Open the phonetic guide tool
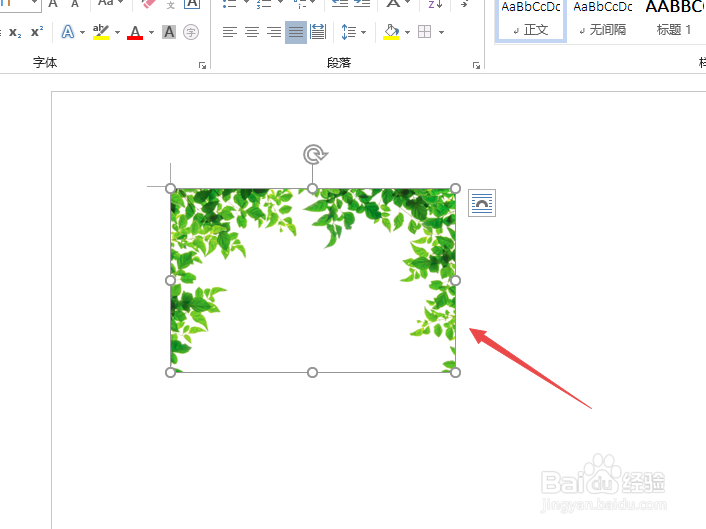Image resolution: width=706 pixels, height=529 pixels. pos(170,5)
